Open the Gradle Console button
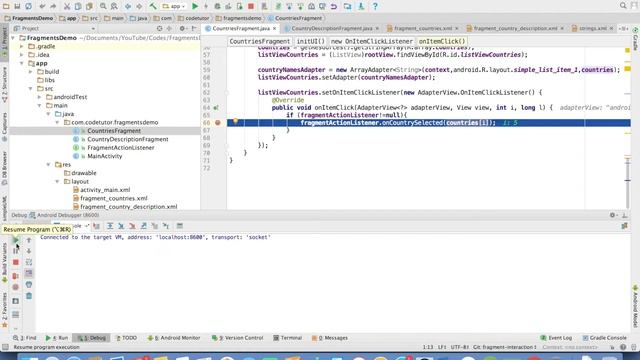 click(x=604, y=338)
